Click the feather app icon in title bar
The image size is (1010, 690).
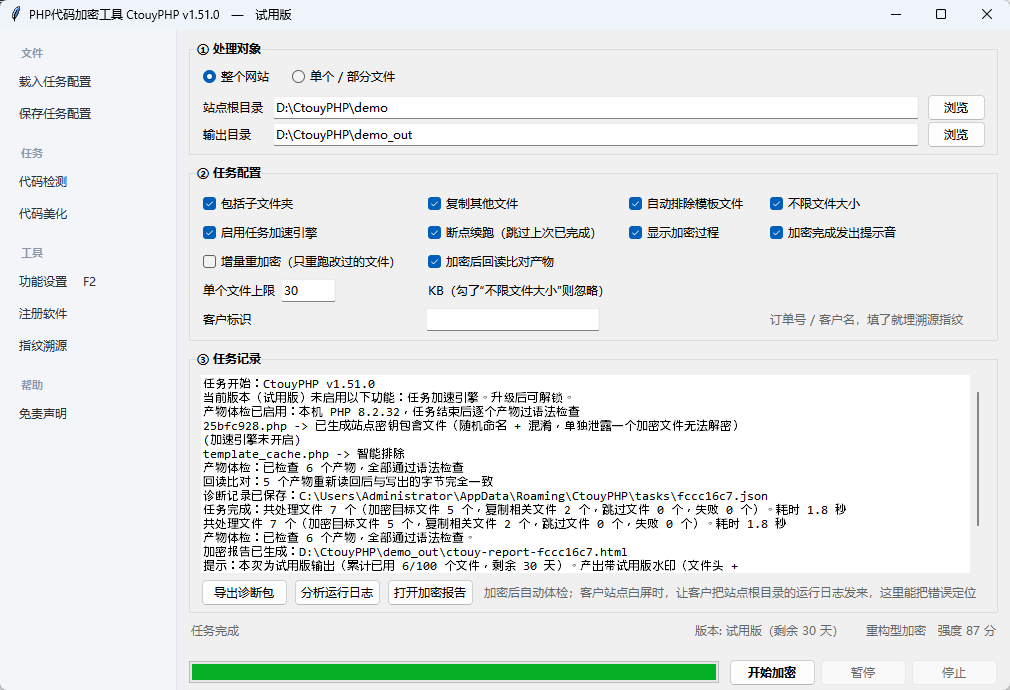click(15, 14)
